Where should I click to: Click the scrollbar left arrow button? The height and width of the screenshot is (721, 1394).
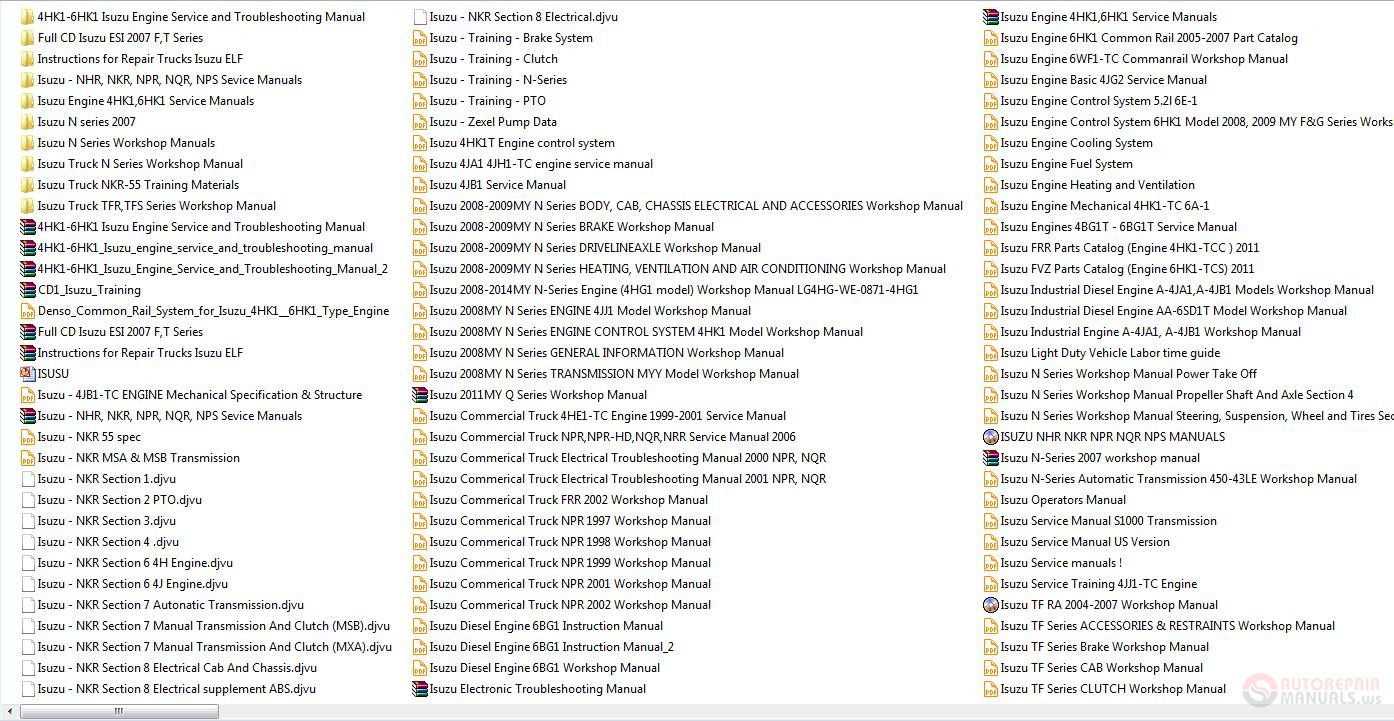[x=8, y=712]
